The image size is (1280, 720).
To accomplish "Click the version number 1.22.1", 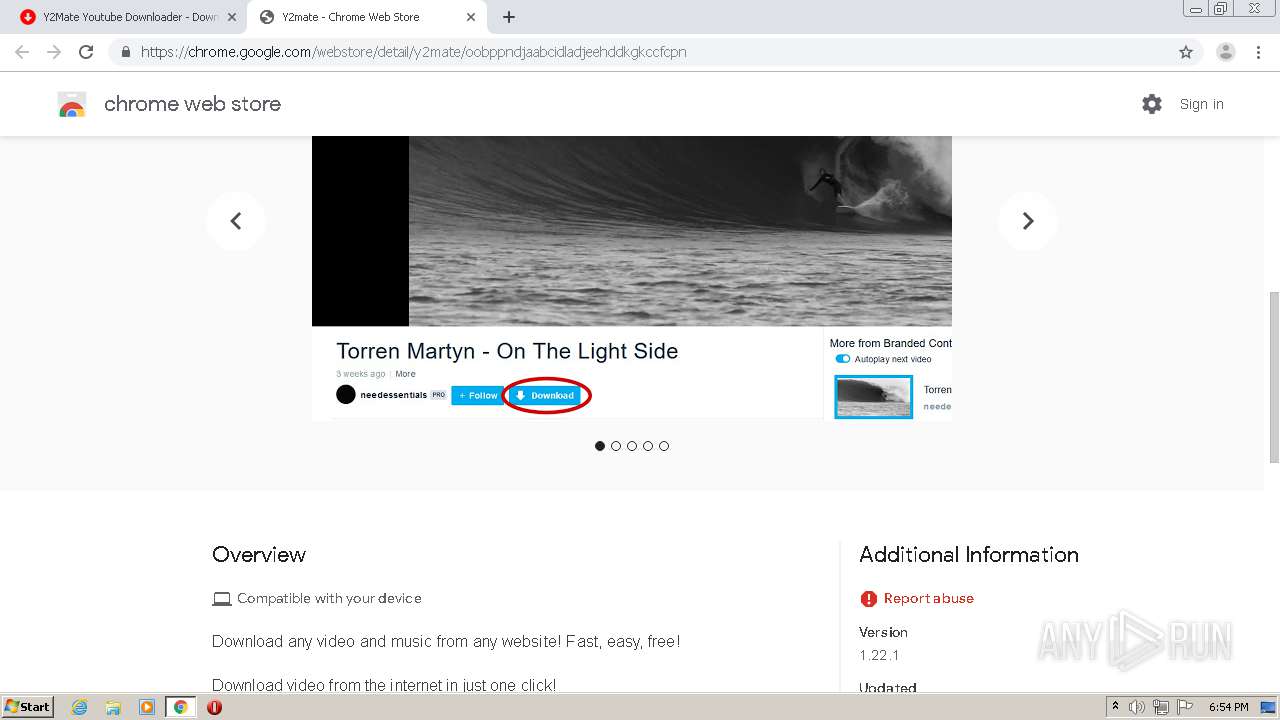I will (879, 655).
